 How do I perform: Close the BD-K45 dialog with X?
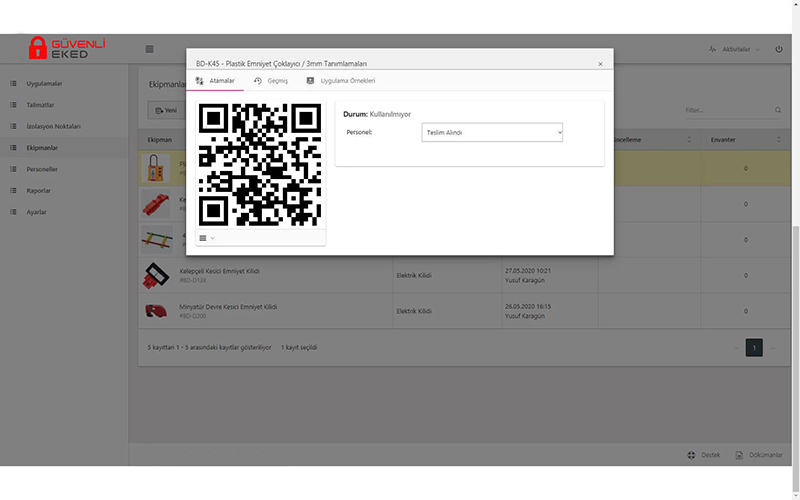pos(600,64)
